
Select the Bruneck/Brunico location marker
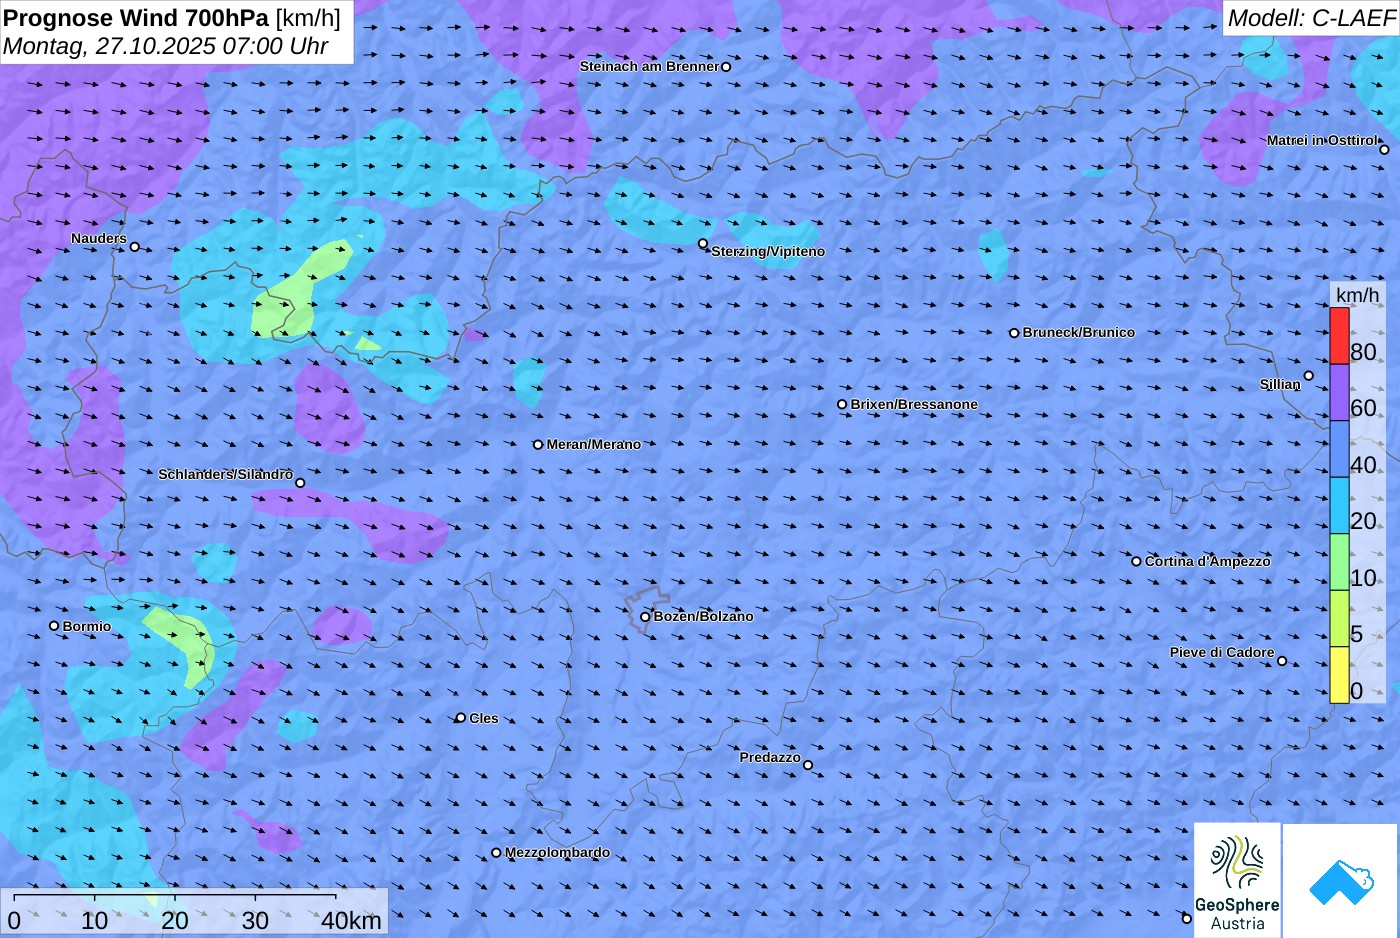(x=1014, y=333)
